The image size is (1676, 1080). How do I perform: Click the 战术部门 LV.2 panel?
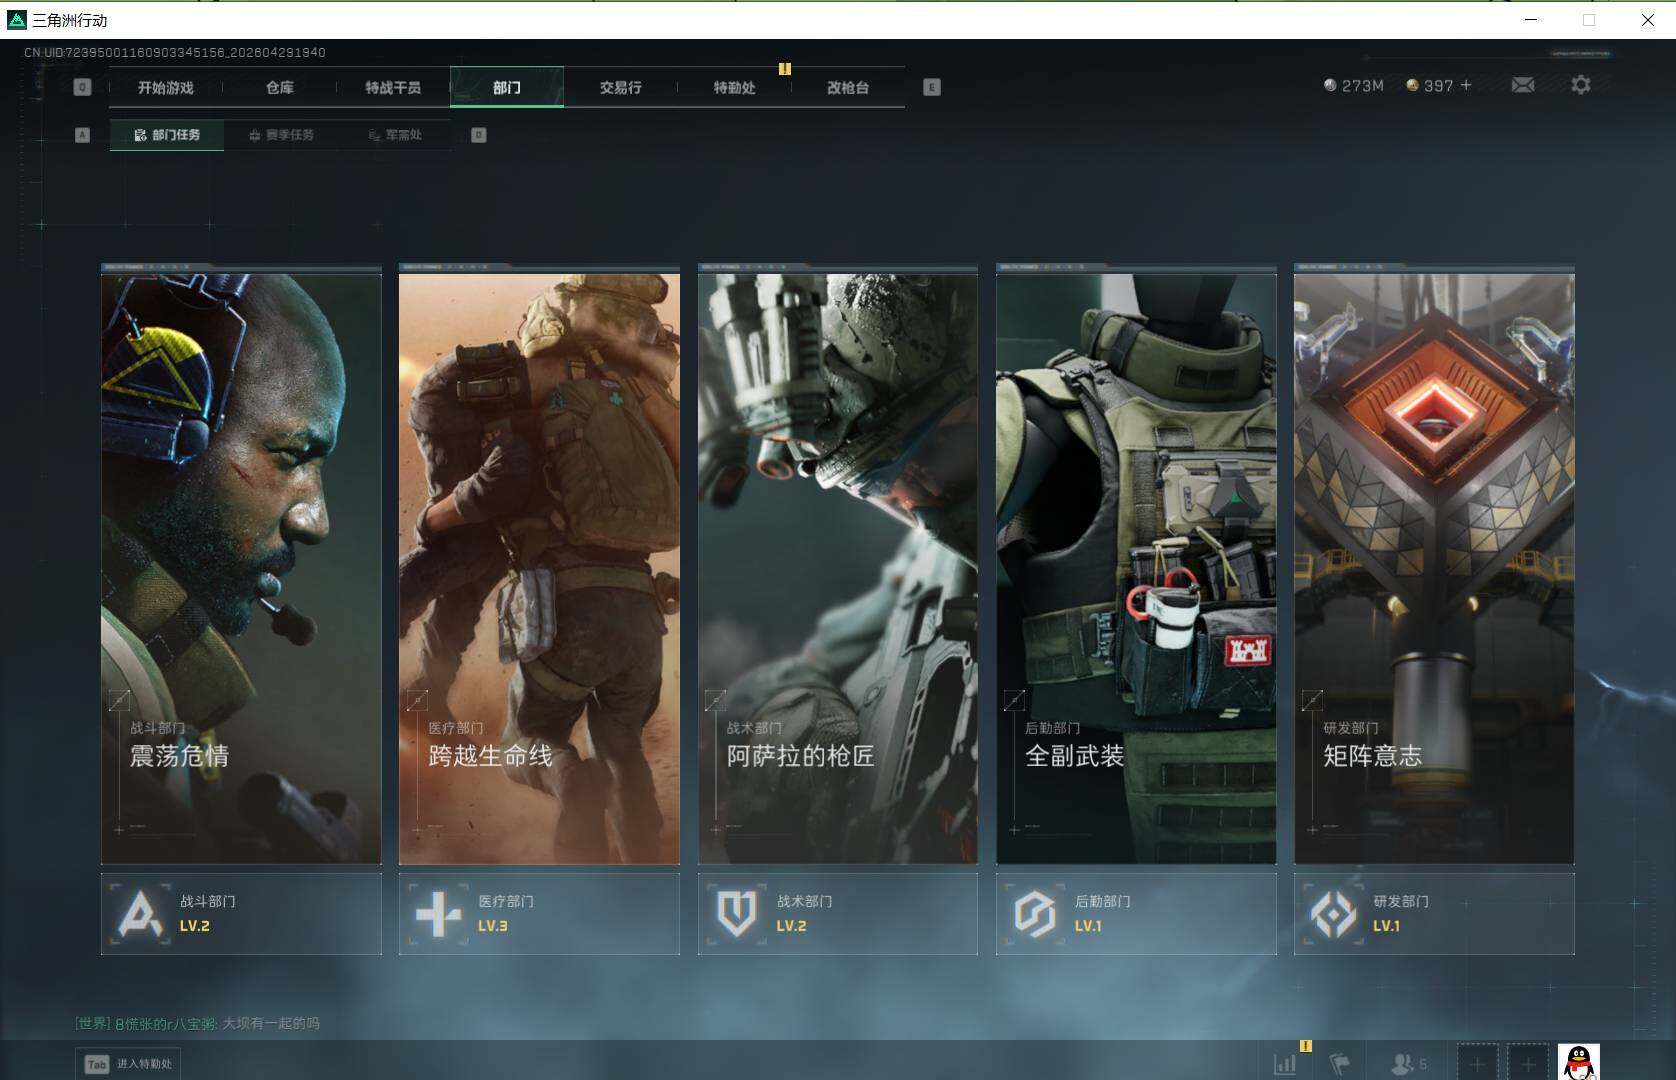click(x=838, y=914)
